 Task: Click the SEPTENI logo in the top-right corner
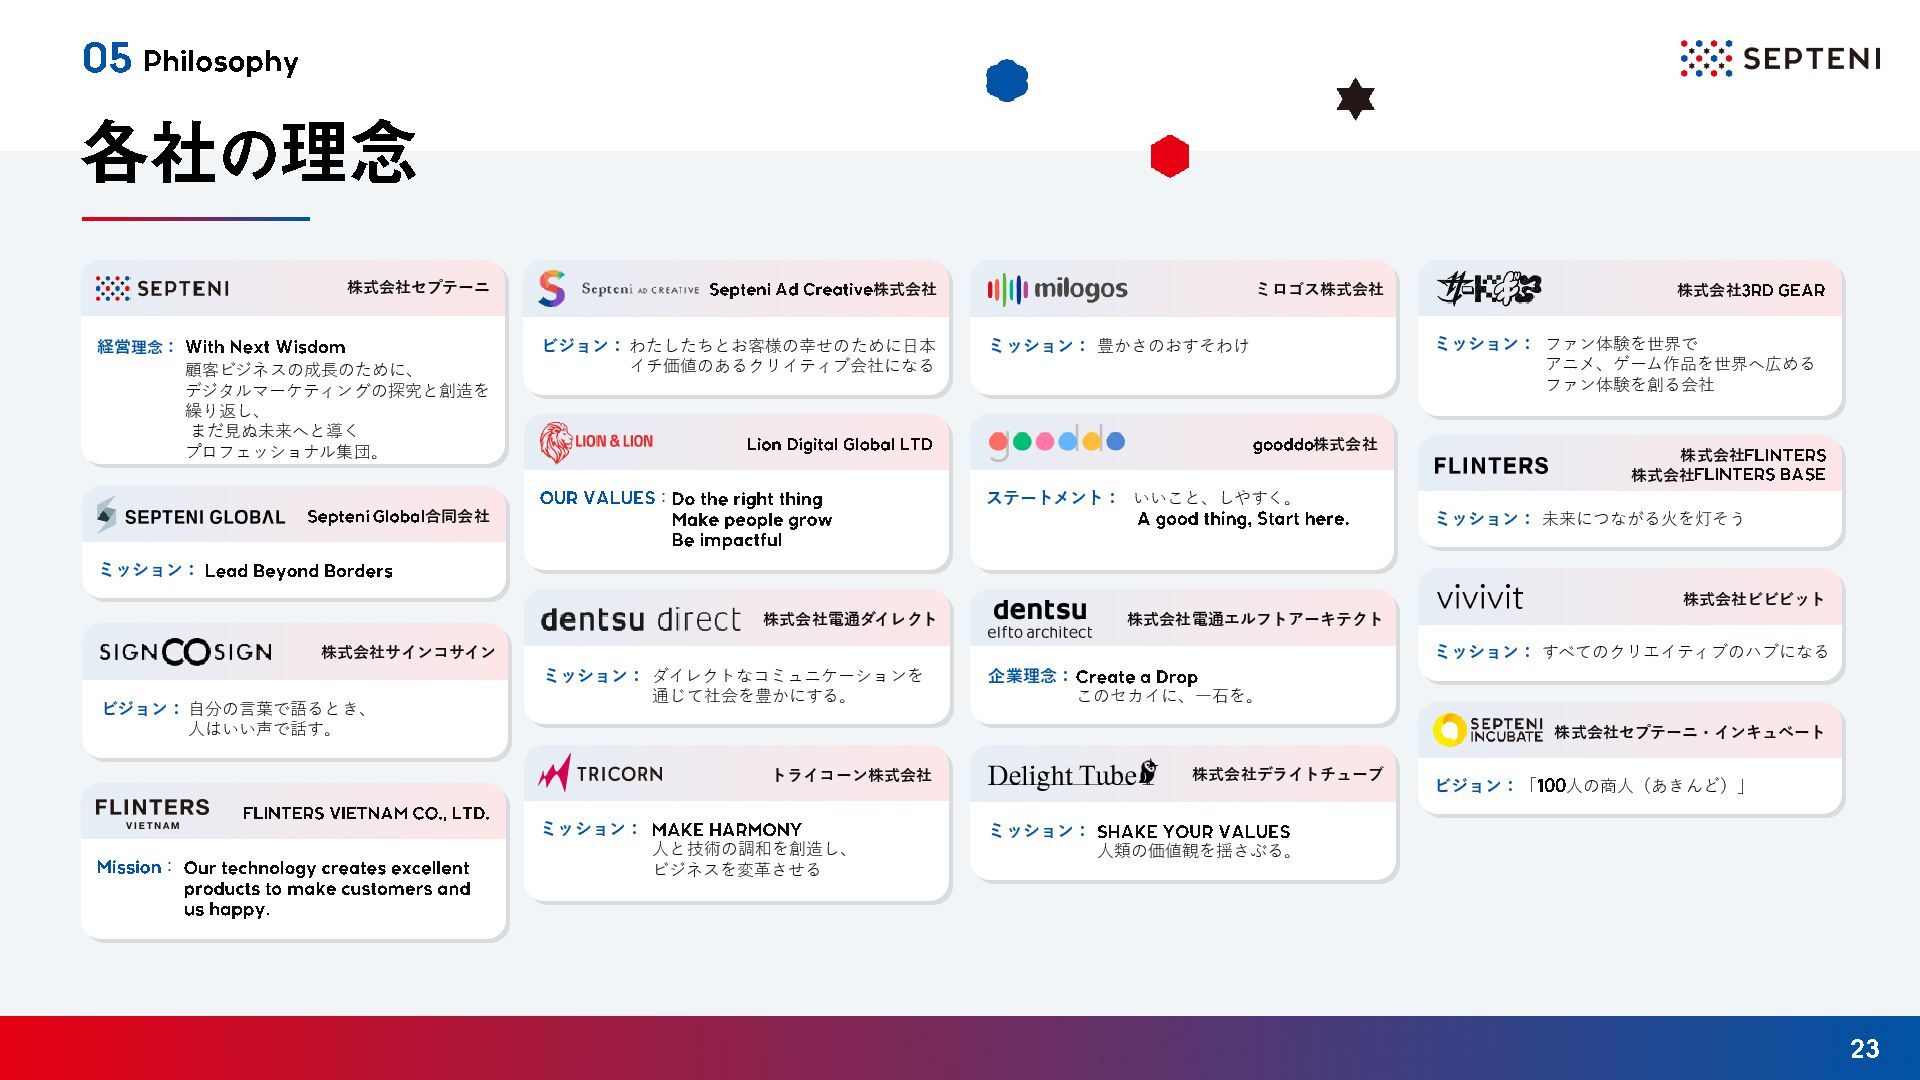[1780, 59]
